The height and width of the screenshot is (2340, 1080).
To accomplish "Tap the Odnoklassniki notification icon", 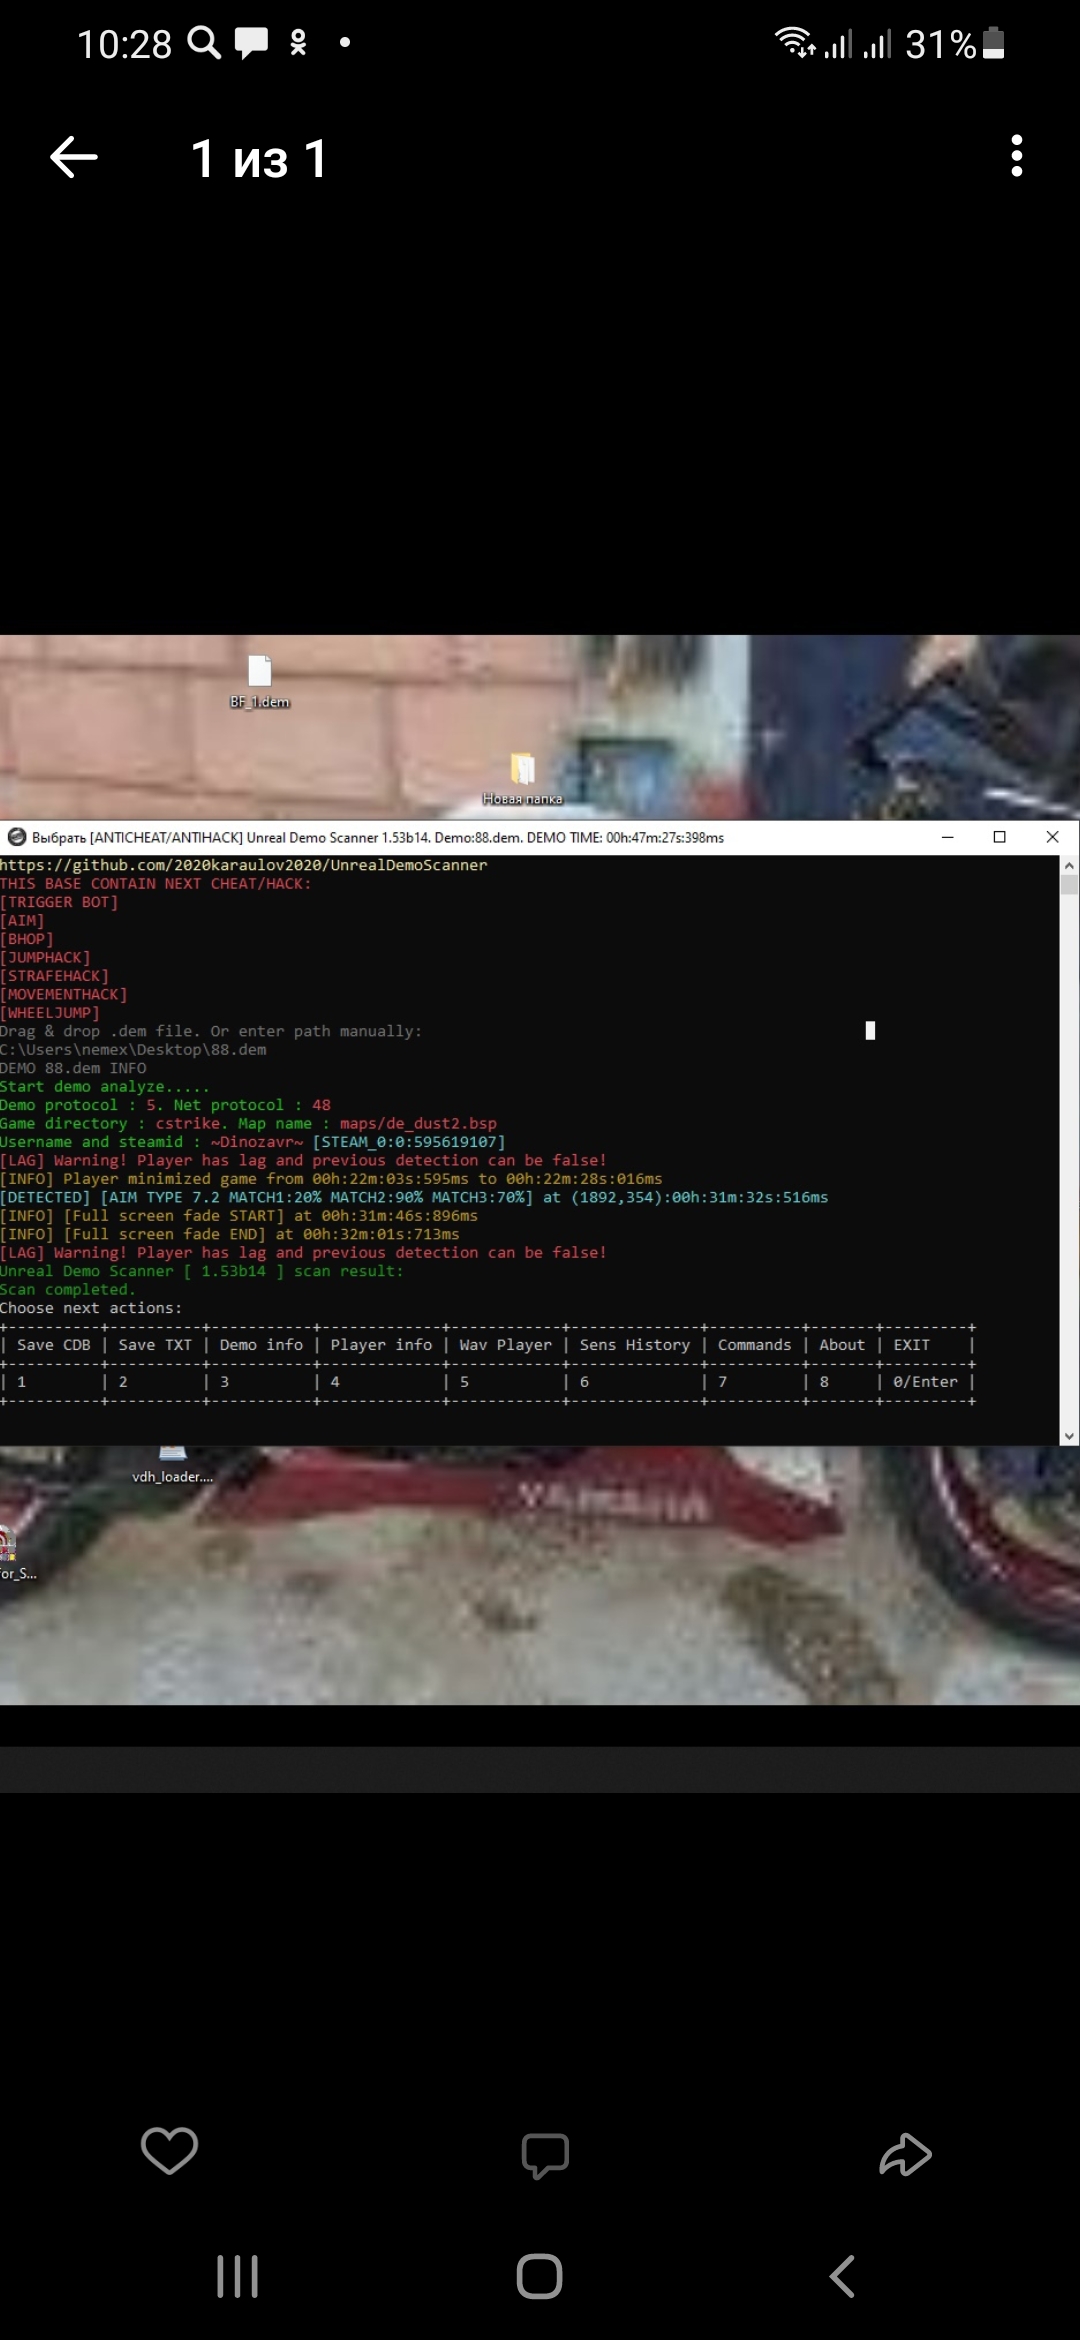I will 298,43.
